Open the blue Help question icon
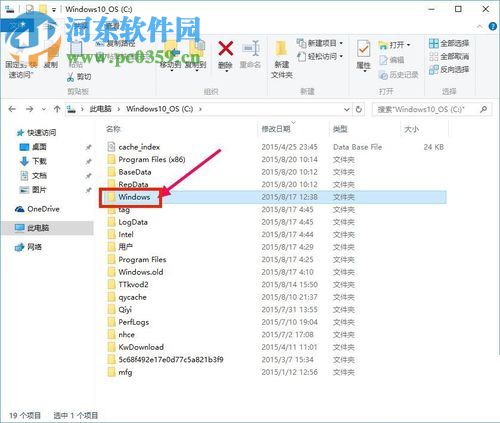Image resolution: width=500 pixels, height=423 pixels. pyautogui.click(x=493, y=26)
